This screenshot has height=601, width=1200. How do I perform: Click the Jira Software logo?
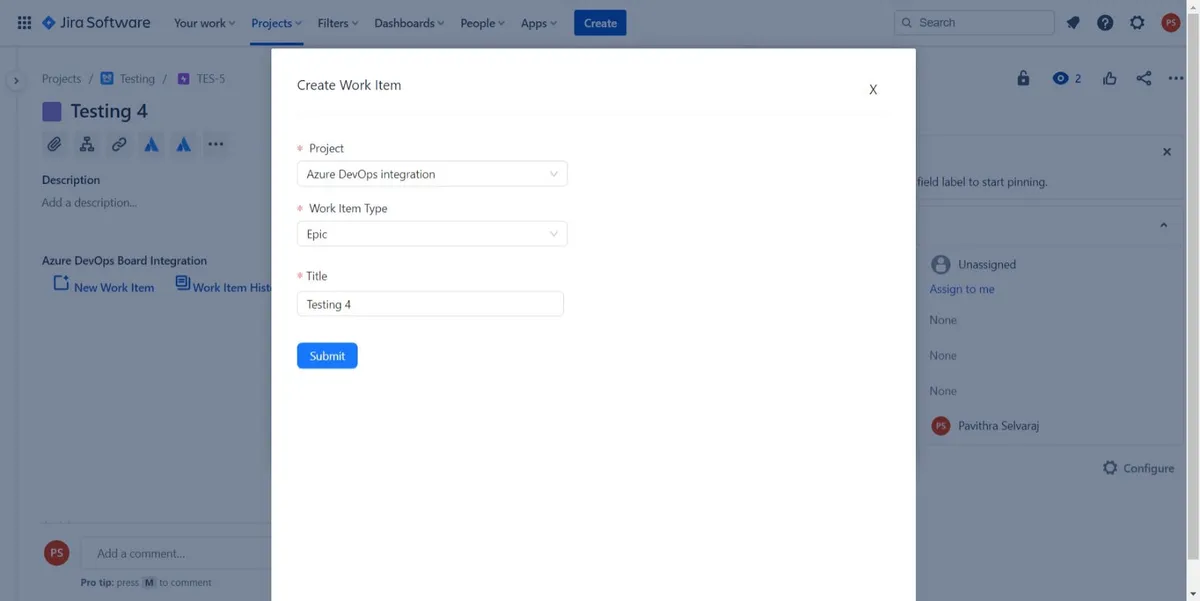pyautogui.click(x=96, y=22)
